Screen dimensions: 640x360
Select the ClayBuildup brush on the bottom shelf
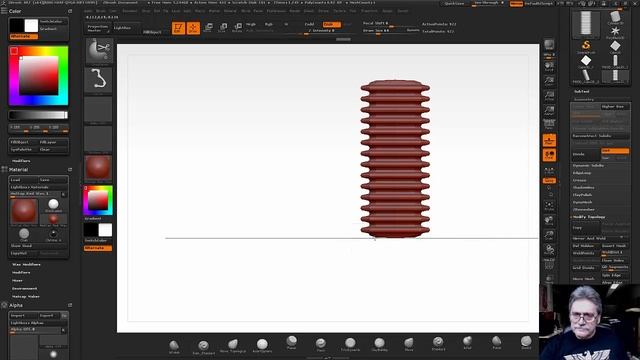coord(379,344)
